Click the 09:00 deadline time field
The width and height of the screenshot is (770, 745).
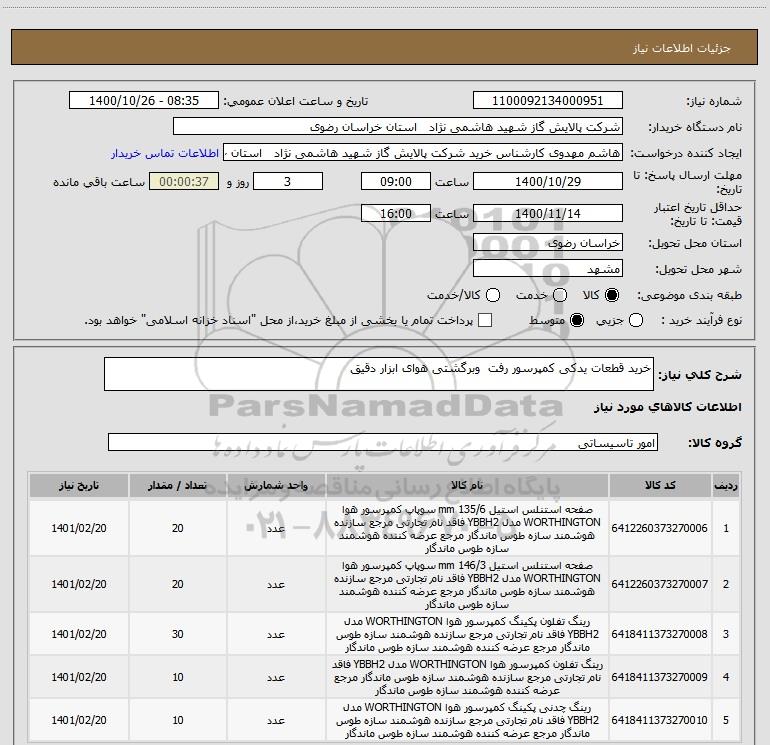tap(397, 182)
